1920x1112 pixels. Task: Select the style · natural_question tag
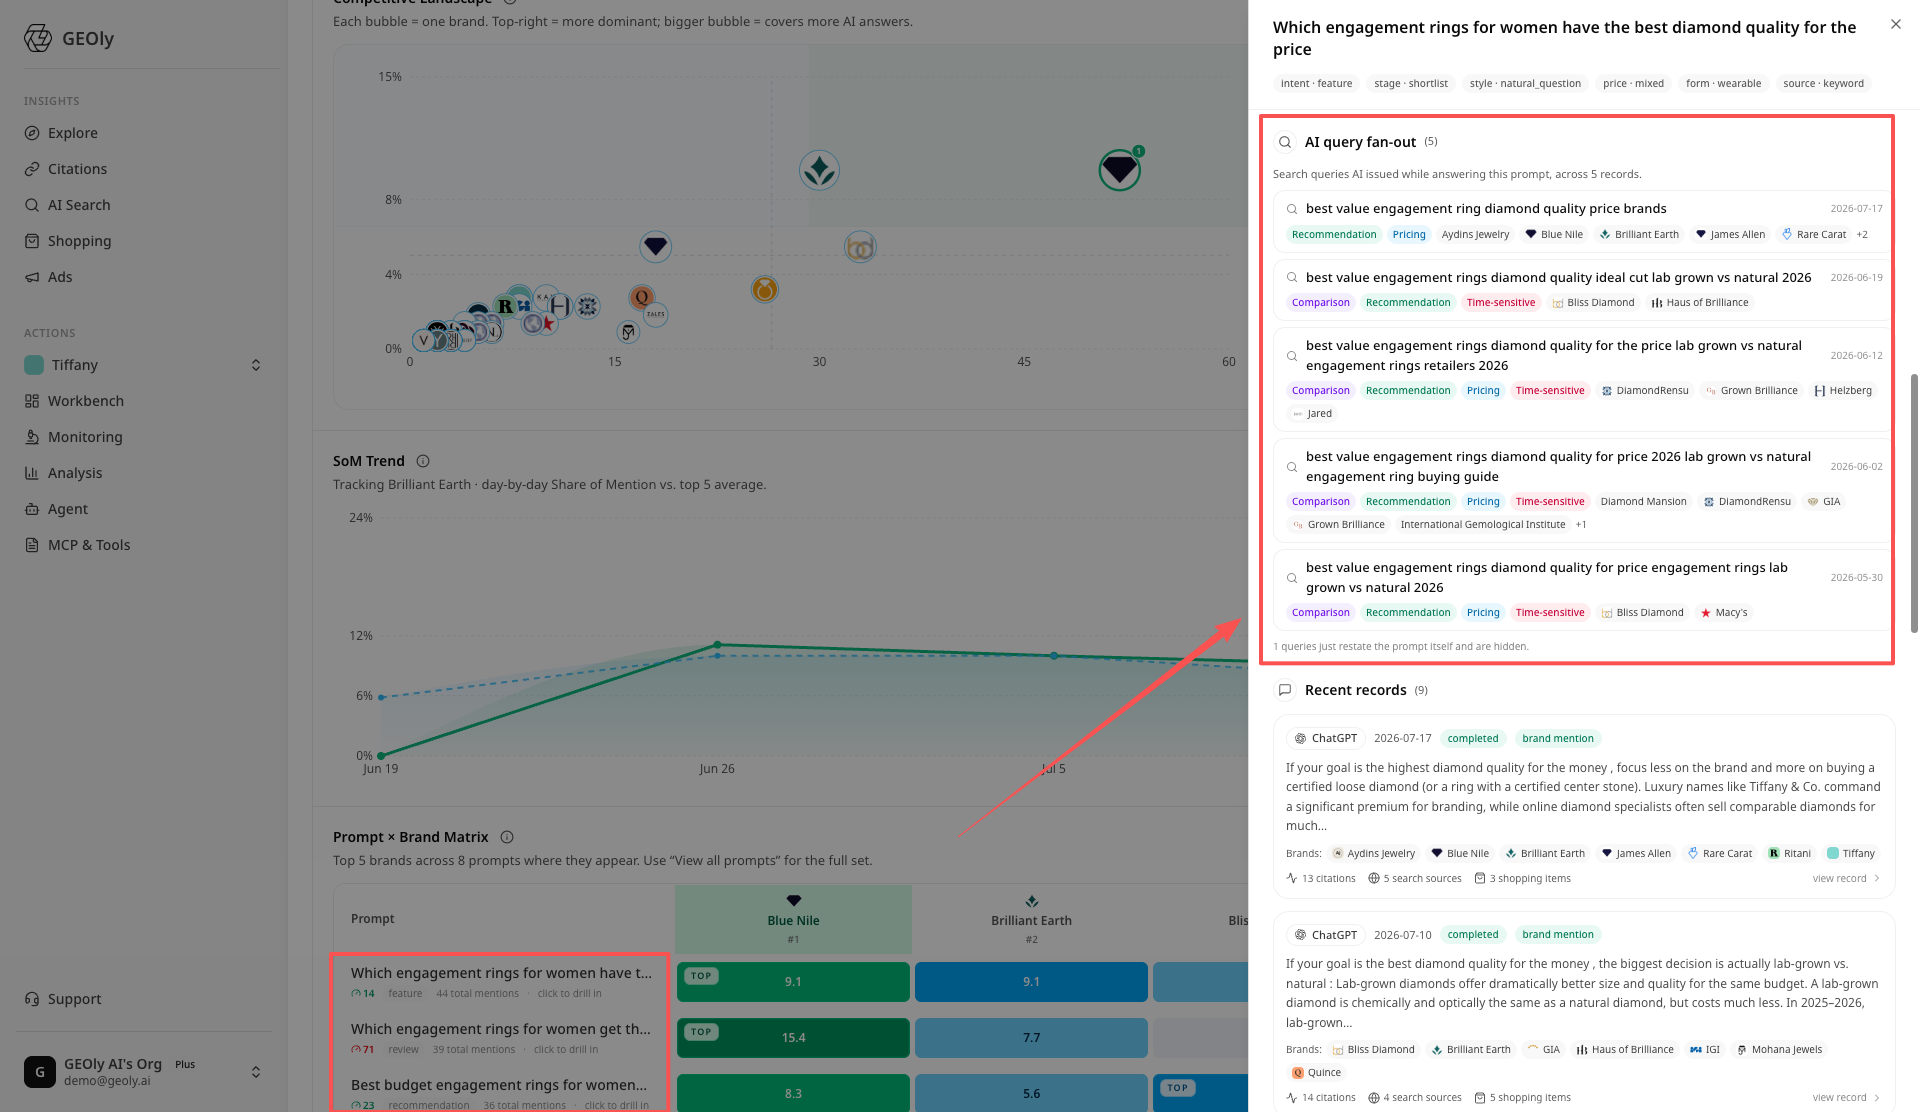(1525, 83)
